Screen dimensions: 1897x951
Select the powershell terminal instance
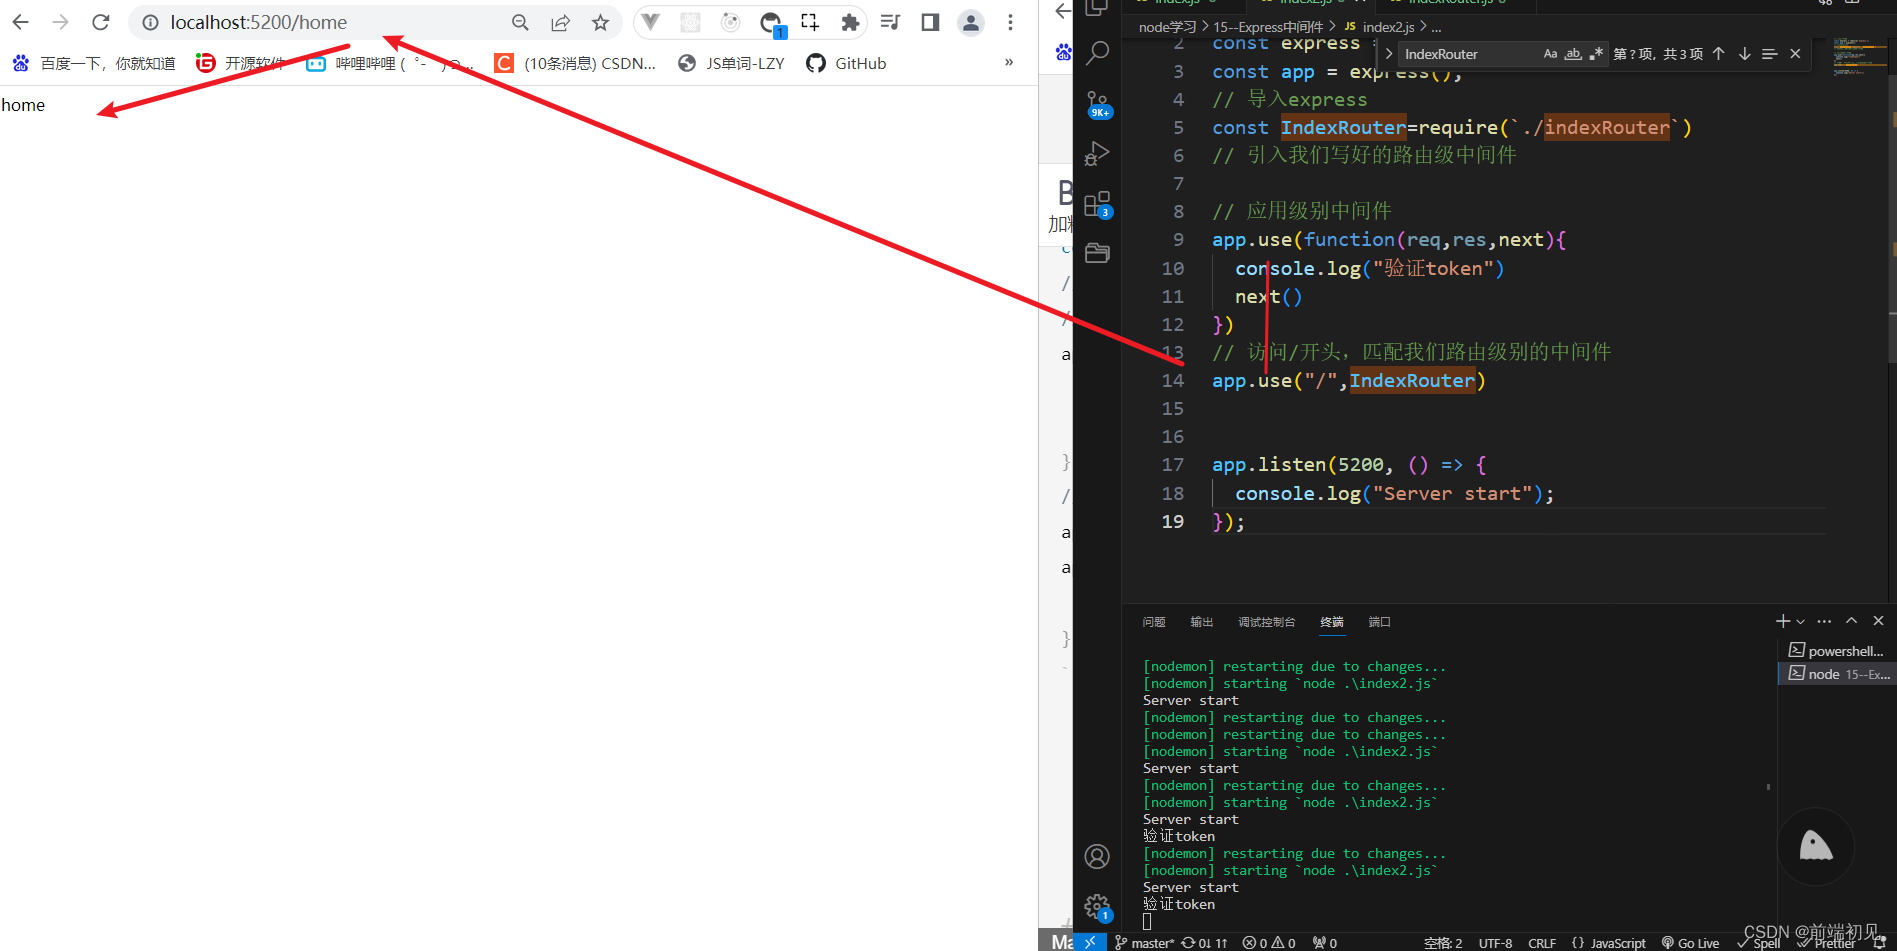1837,650
